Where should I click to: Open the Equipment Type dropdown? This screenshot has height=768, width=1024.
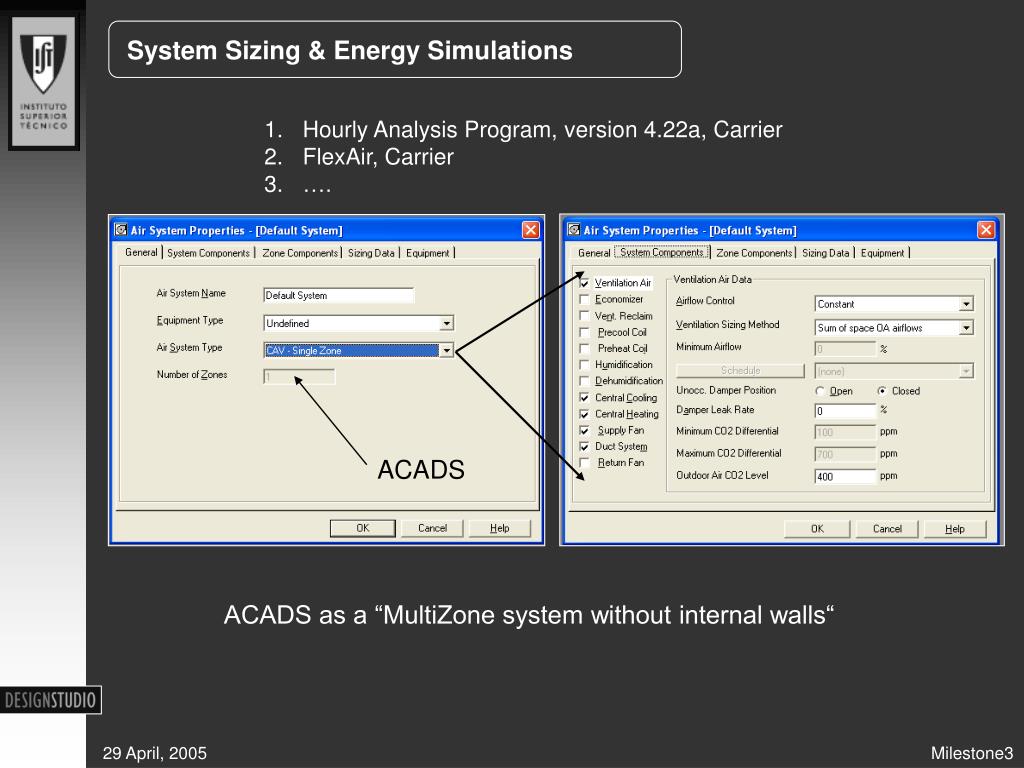coord(446,323)
